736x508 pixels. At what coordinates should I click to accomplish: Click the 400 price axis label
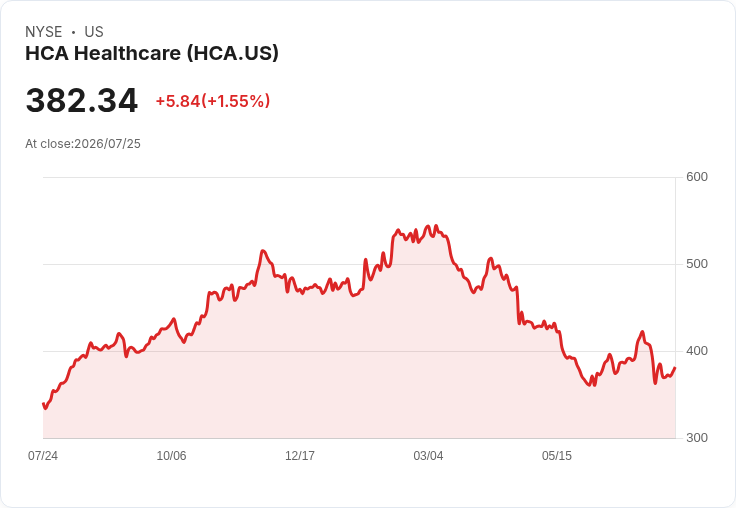click(697, 351)
